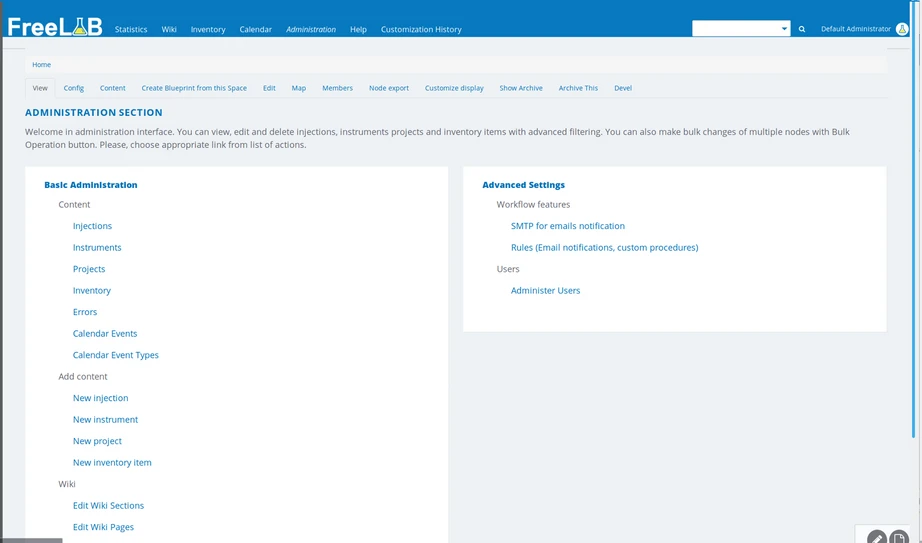Open Customization History

pyautogui.click(x=421, y=29)
